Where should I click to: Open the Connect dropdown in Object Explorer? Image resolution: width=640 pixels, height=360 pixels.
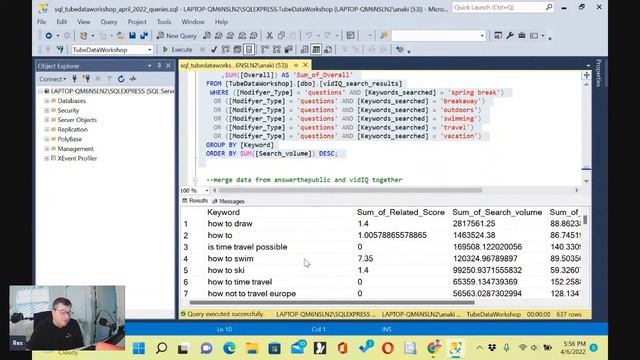[x=53, y=79]
